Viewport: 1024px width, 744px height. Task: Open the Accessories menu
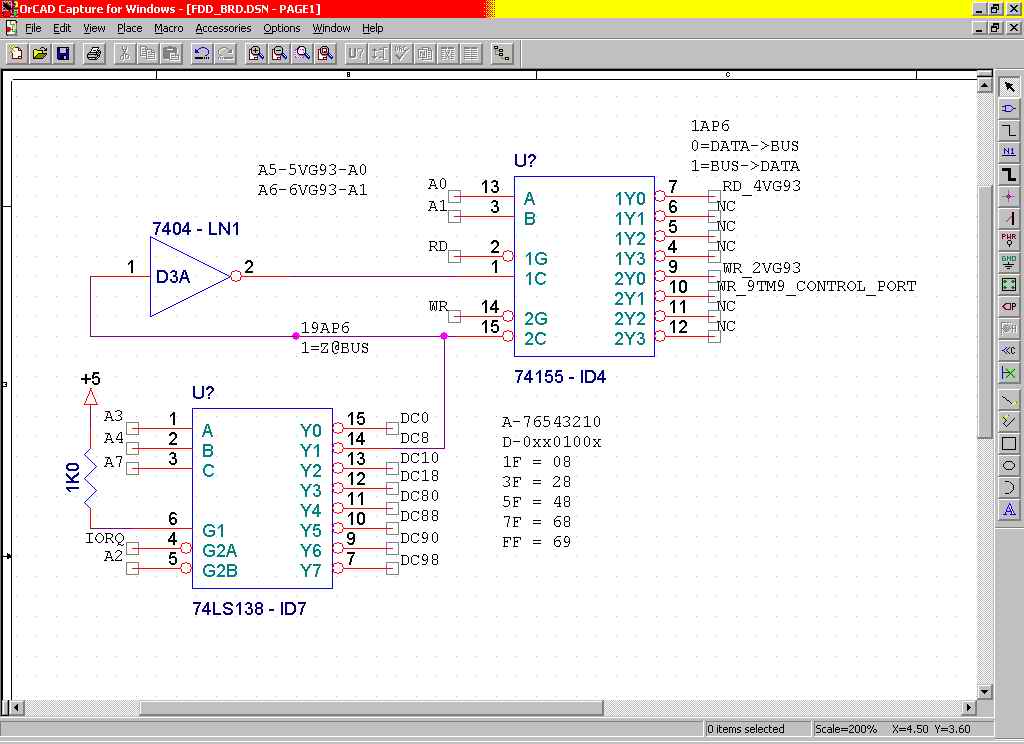tap(222, 28)
